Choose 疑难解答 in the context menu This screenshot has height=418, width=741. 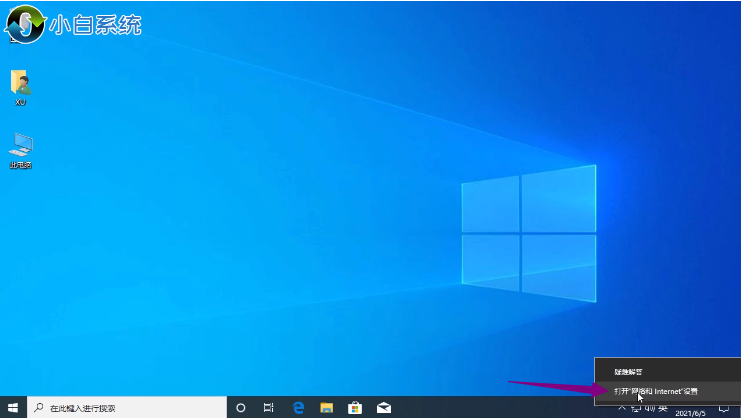coord(668,372)
